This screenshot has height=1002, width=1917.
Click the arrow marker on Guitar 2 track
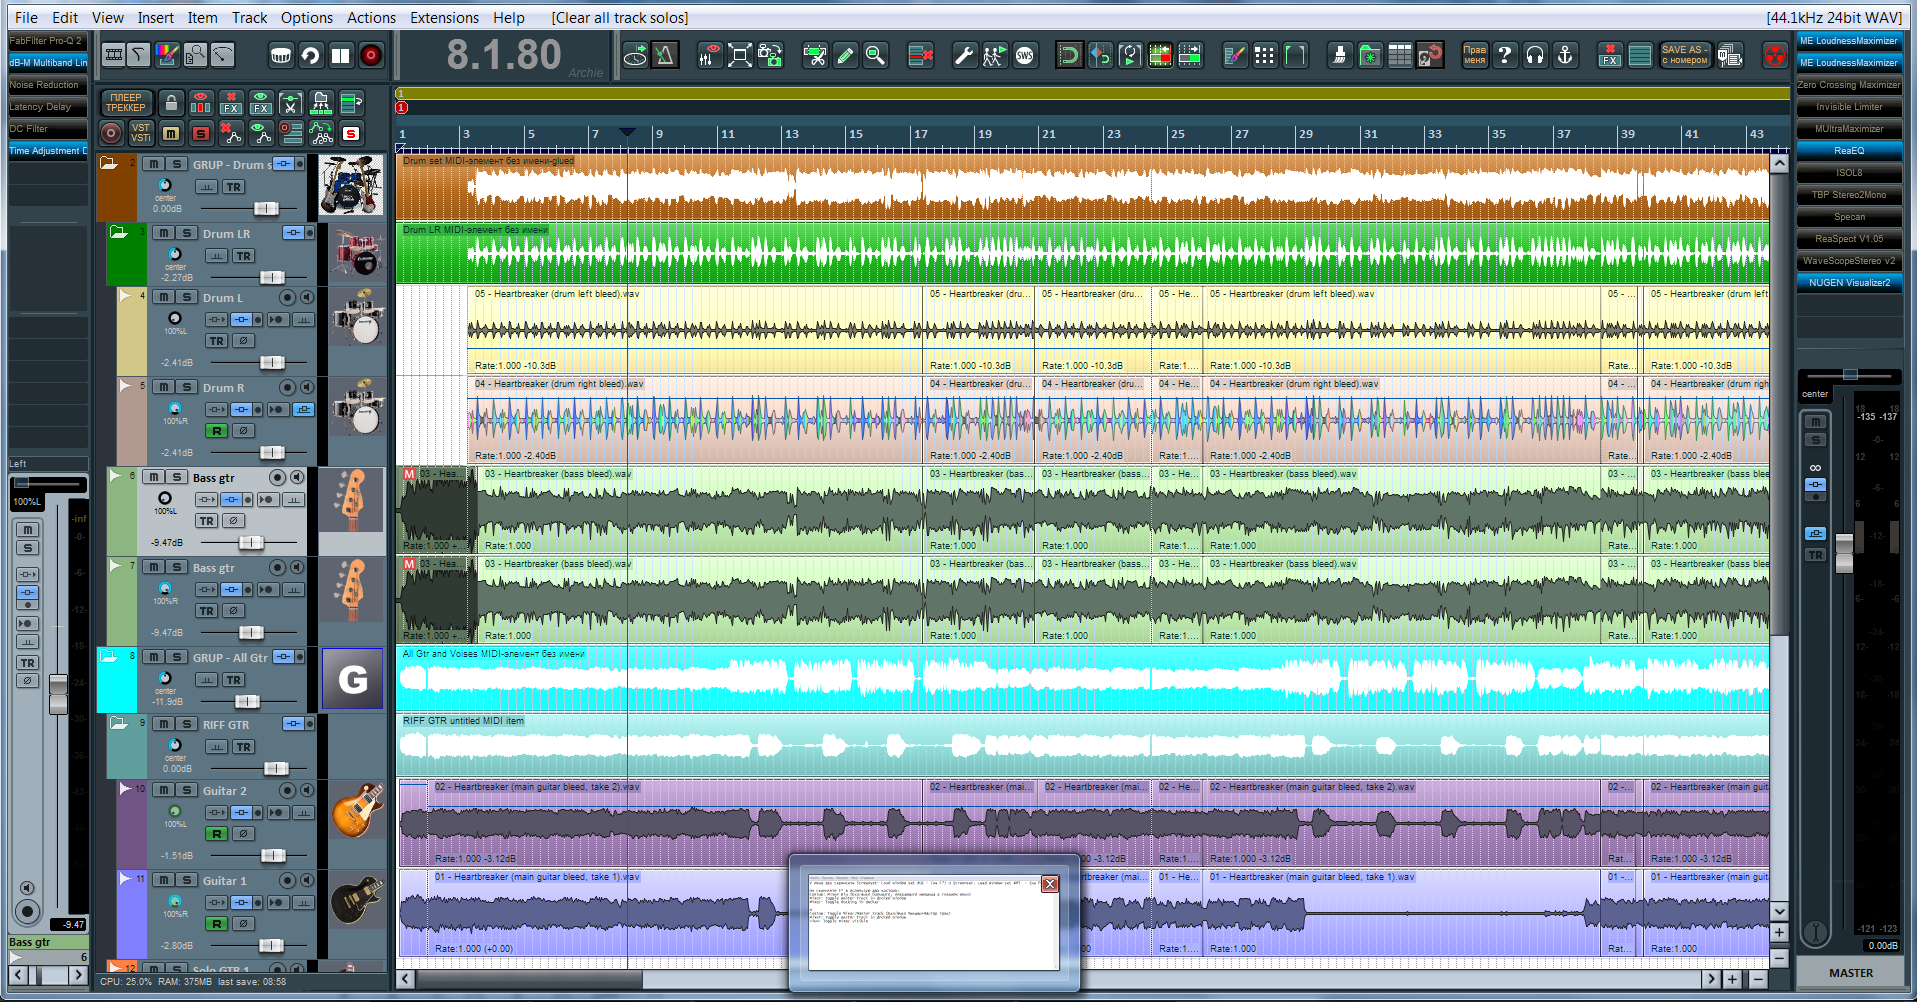125,789
